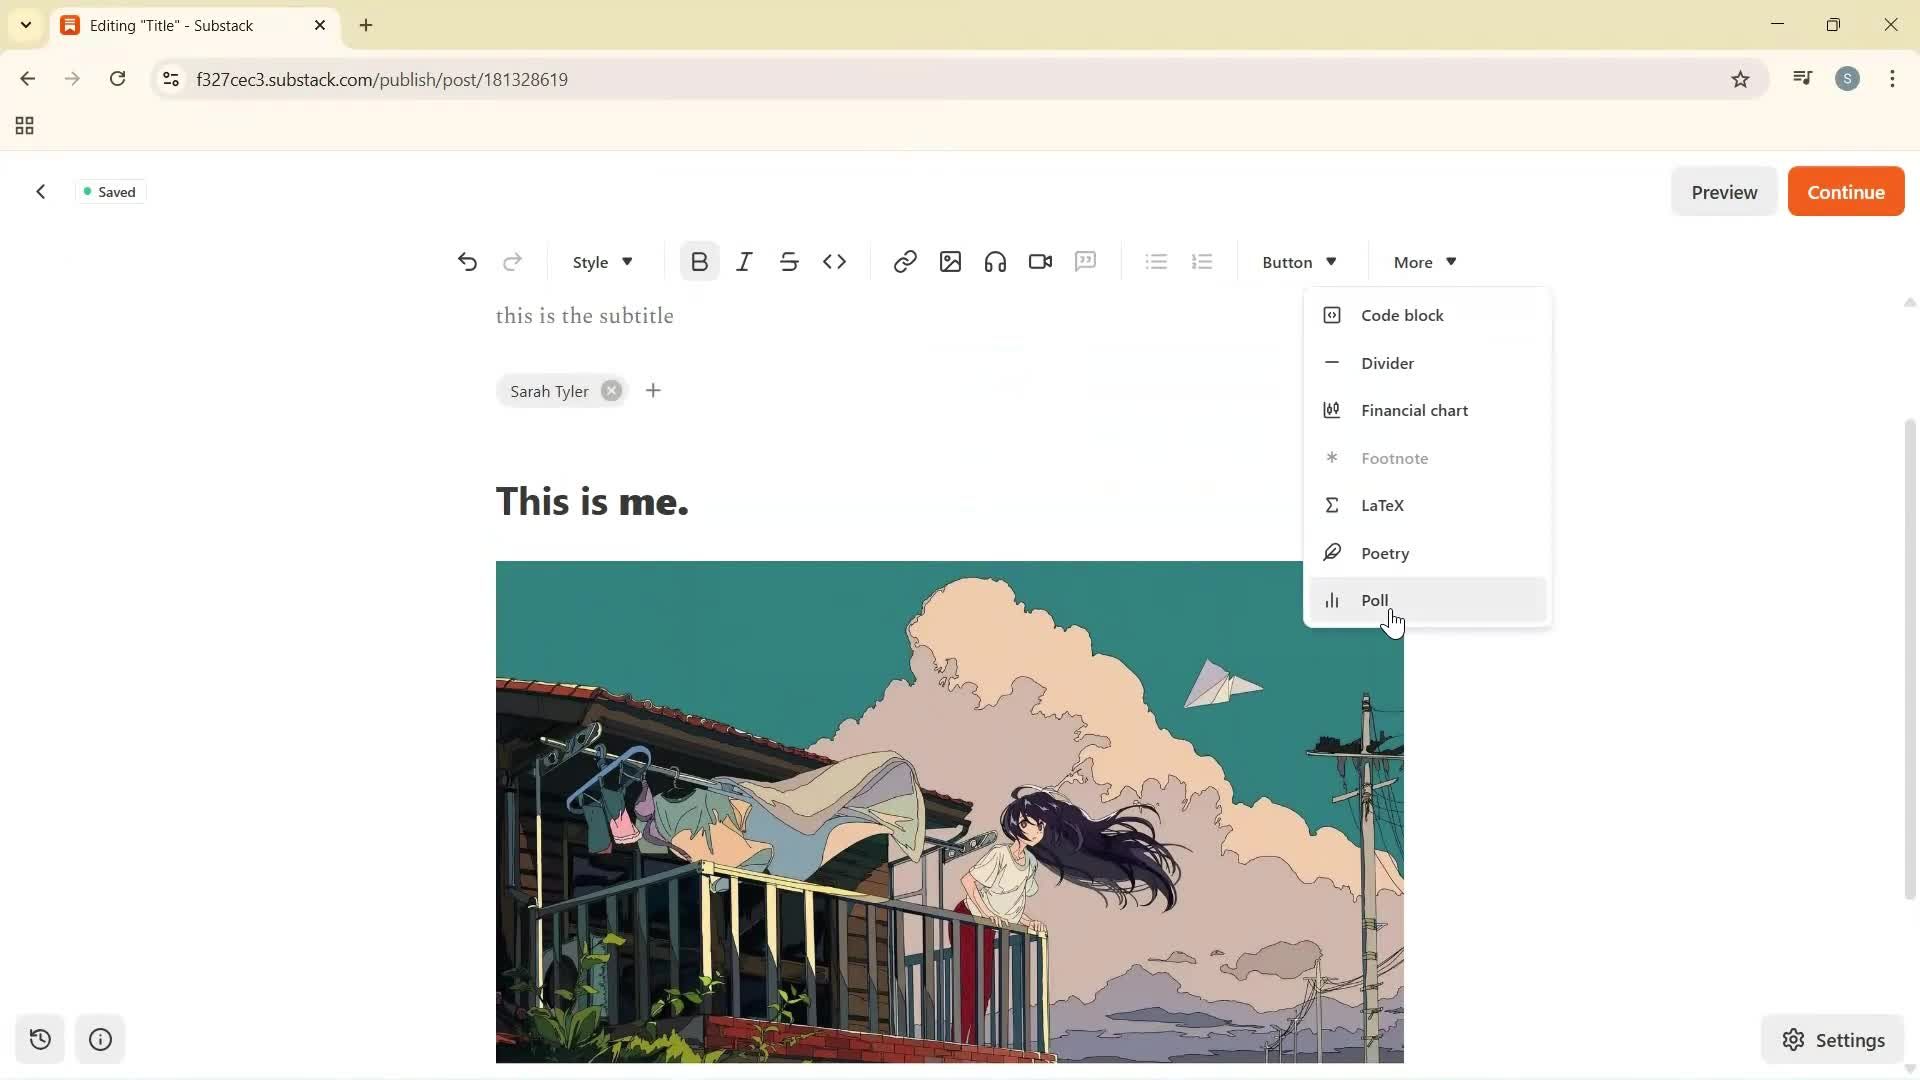Remove Sarah Tyler as an author
Screen dimensions: 1920x1080
click(x=611, y=391)
